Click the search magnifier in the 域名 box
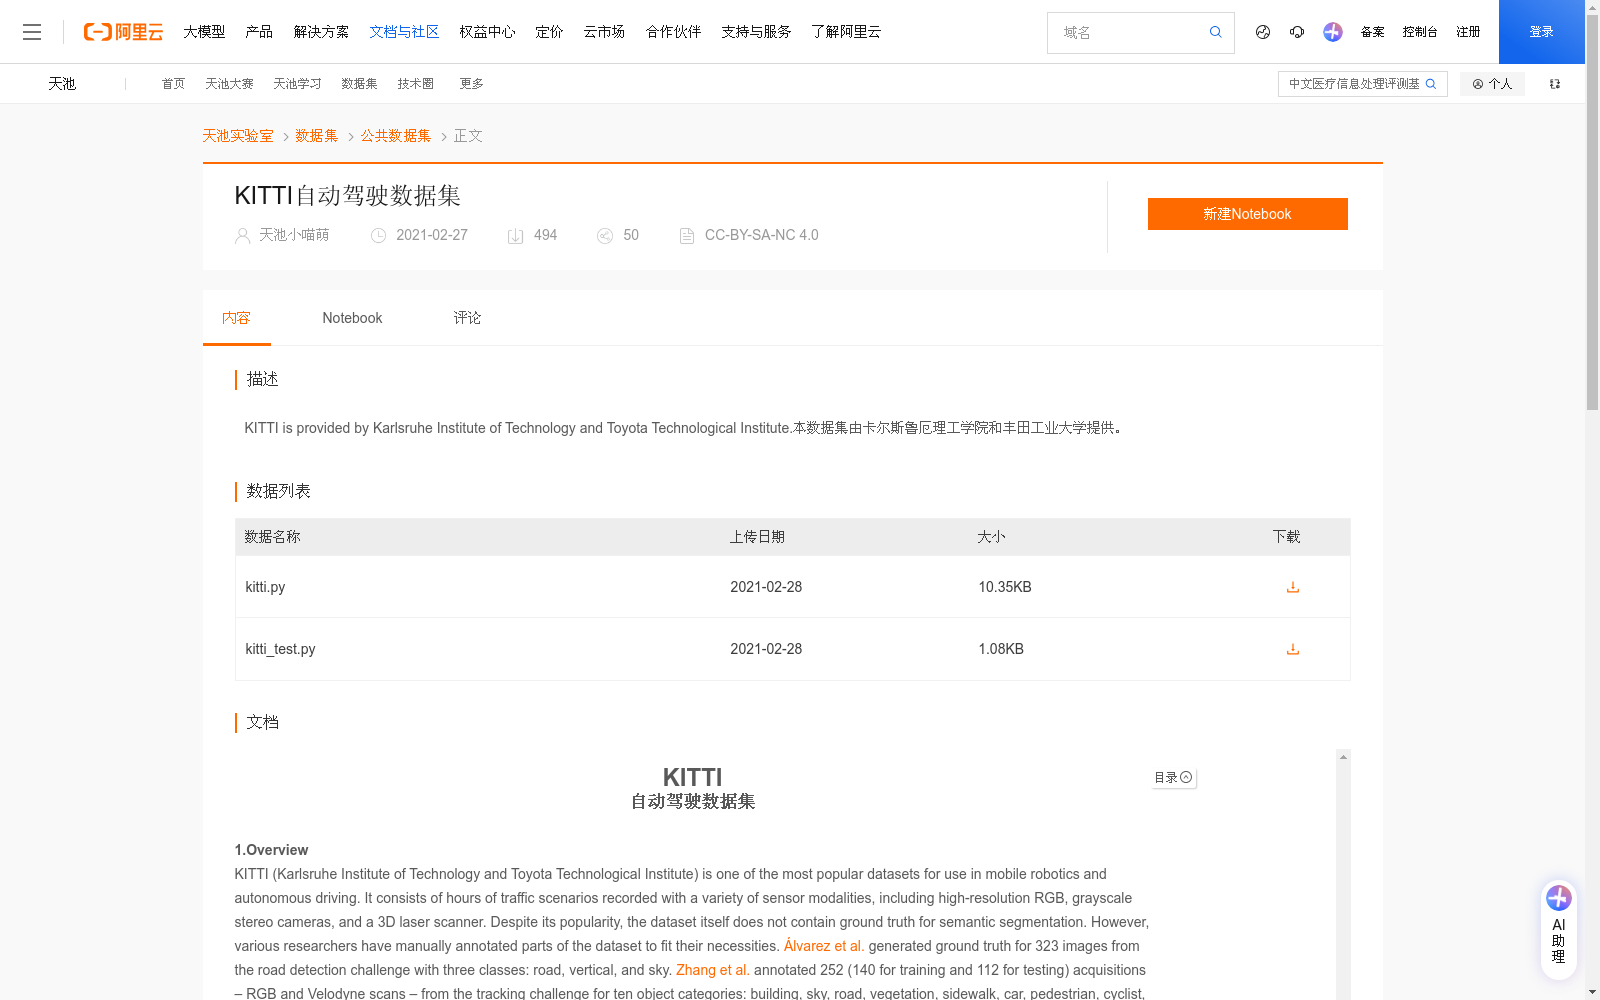This screenshot has height=1000, width=1600. (1215, 32)
